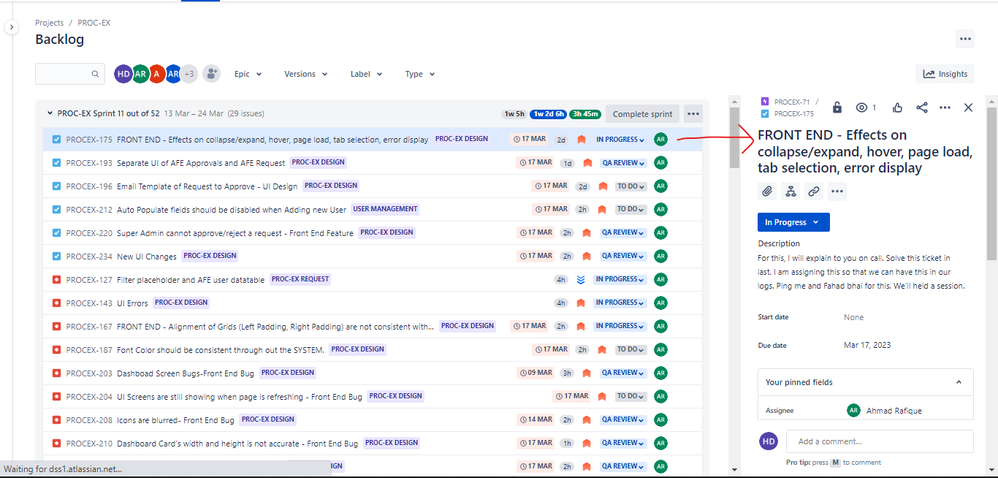Open the Epic filter dropdown

(248, 74)
